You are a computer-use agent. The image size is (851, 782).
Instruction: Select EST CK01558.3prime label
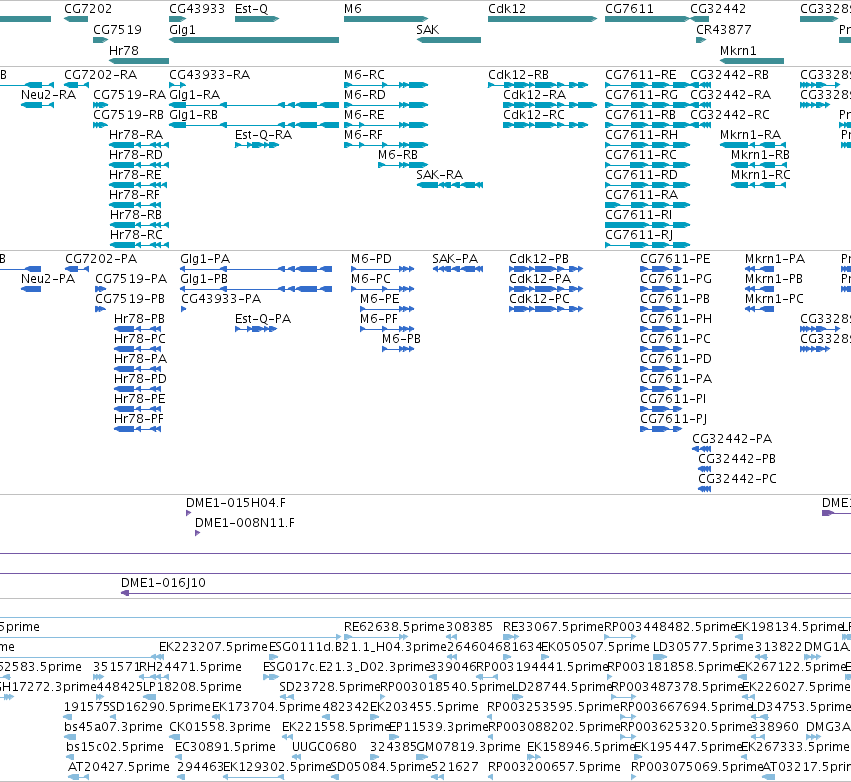click(220, 727)
